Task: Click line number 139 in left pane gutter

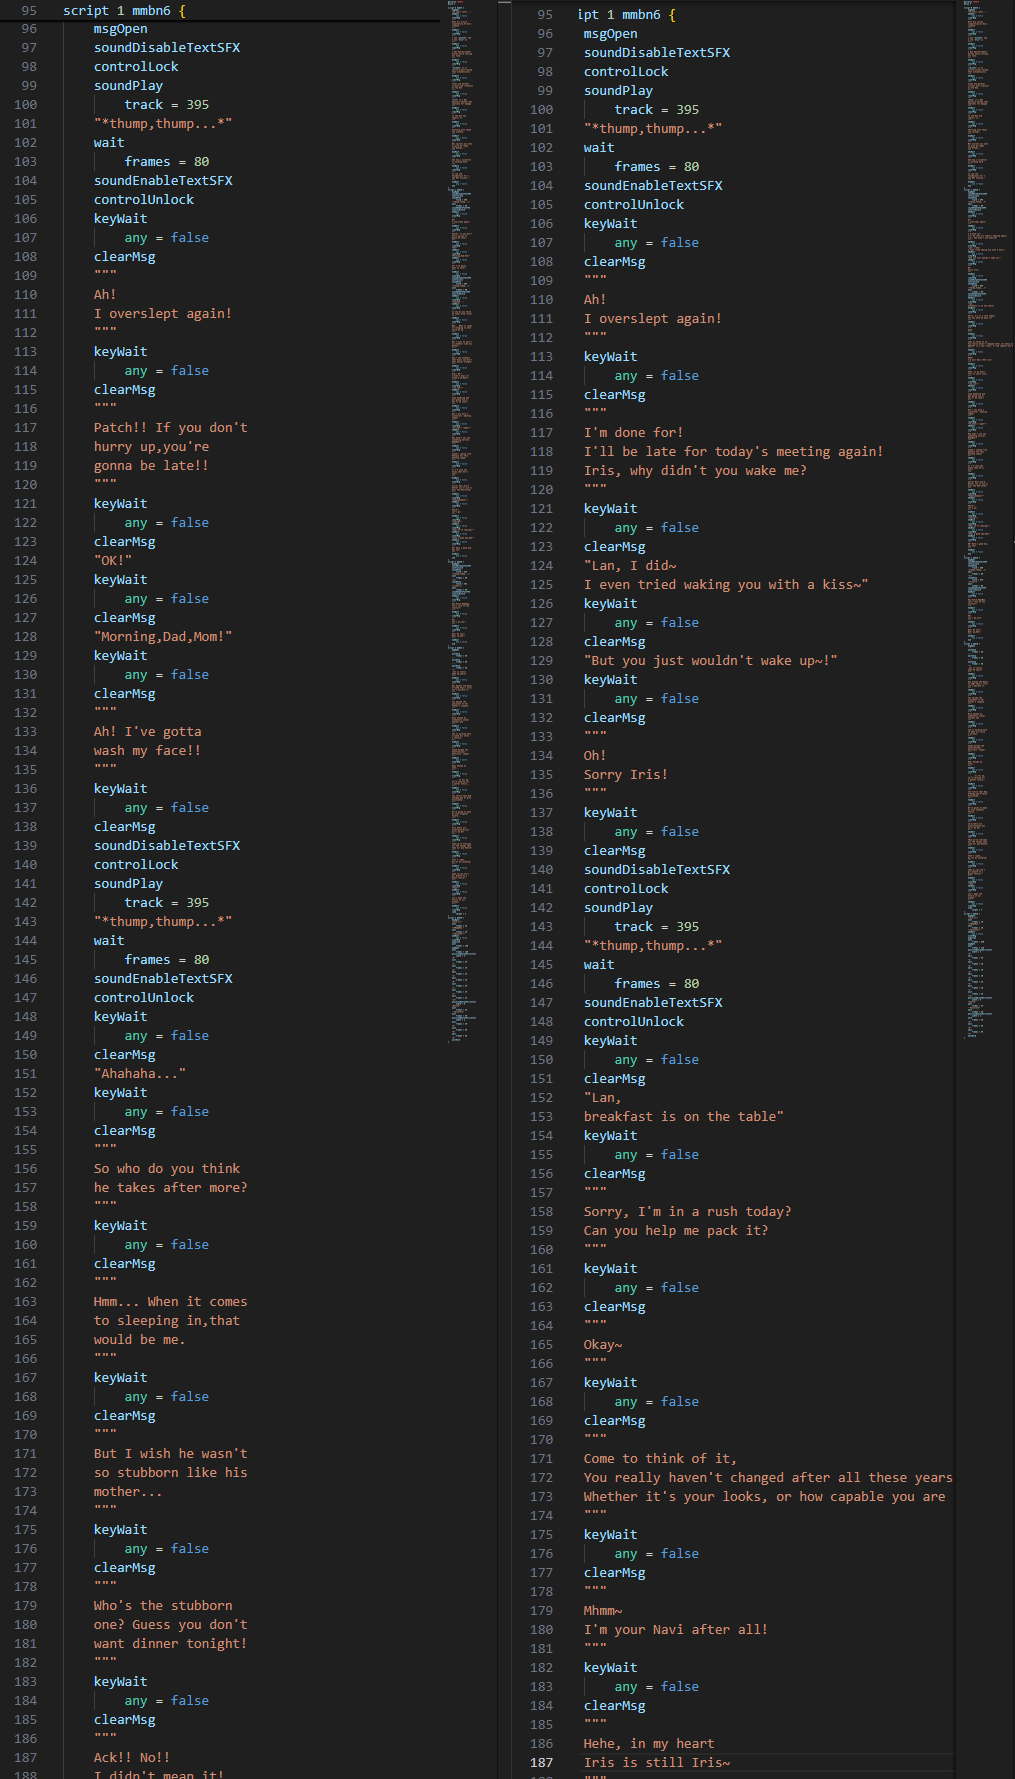Action: (x=26, y=846)
